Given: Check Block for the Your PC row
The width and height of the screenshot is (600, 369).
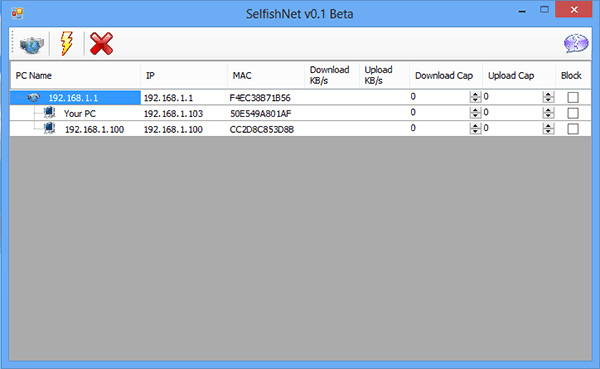Looking at the screenshot, I should tap(573, 113).
